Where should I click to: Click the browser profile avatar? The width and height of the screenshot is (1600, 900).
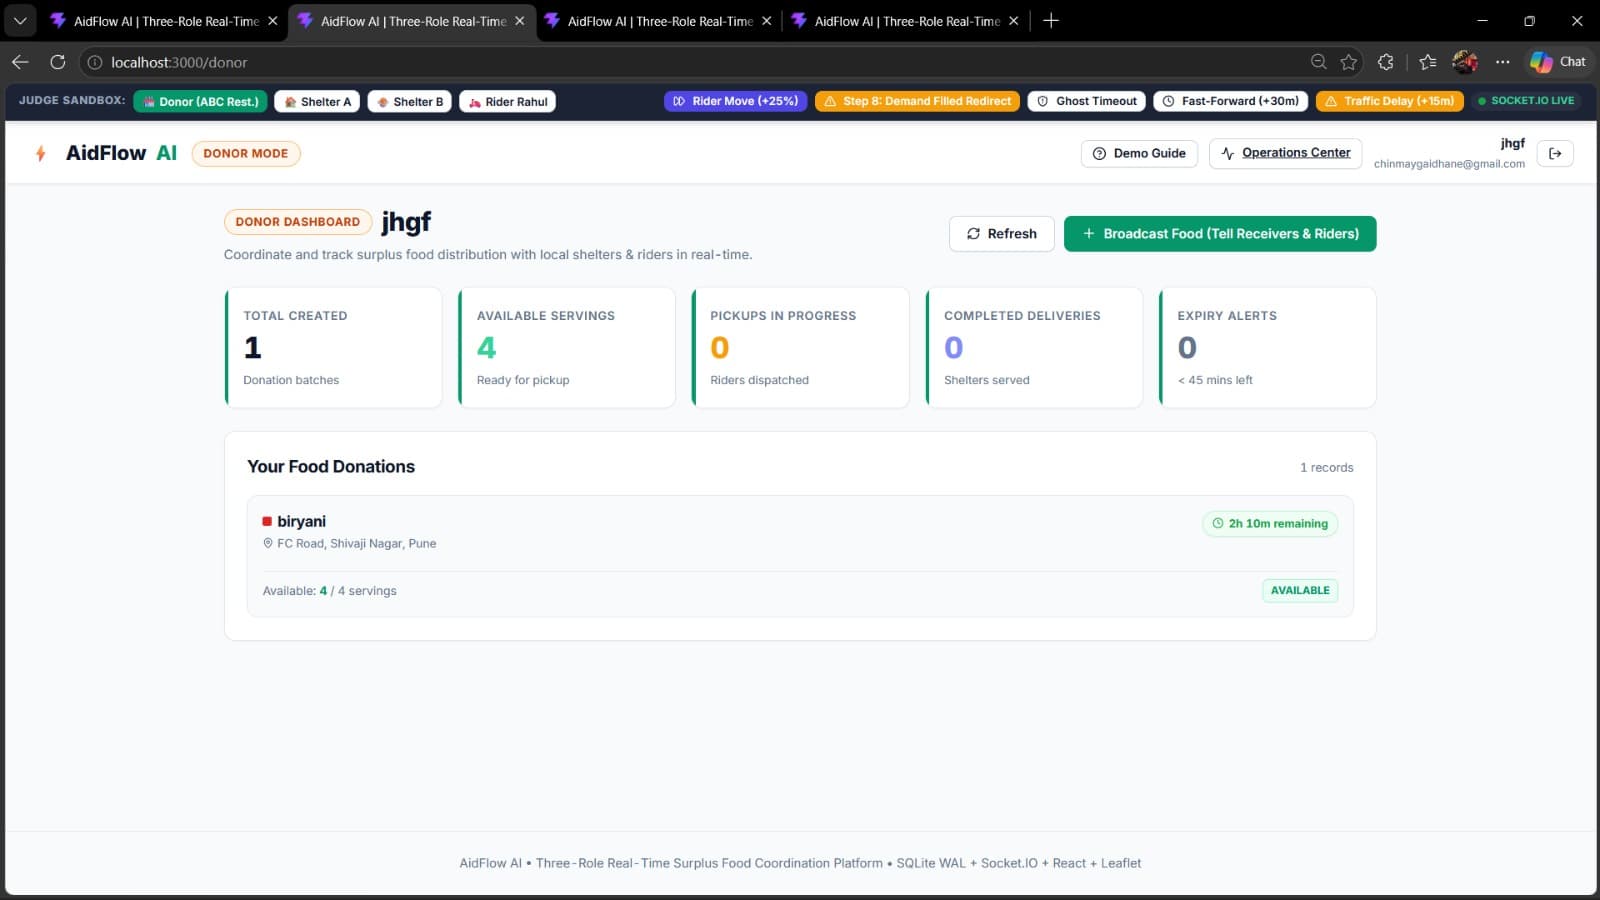1465,62
